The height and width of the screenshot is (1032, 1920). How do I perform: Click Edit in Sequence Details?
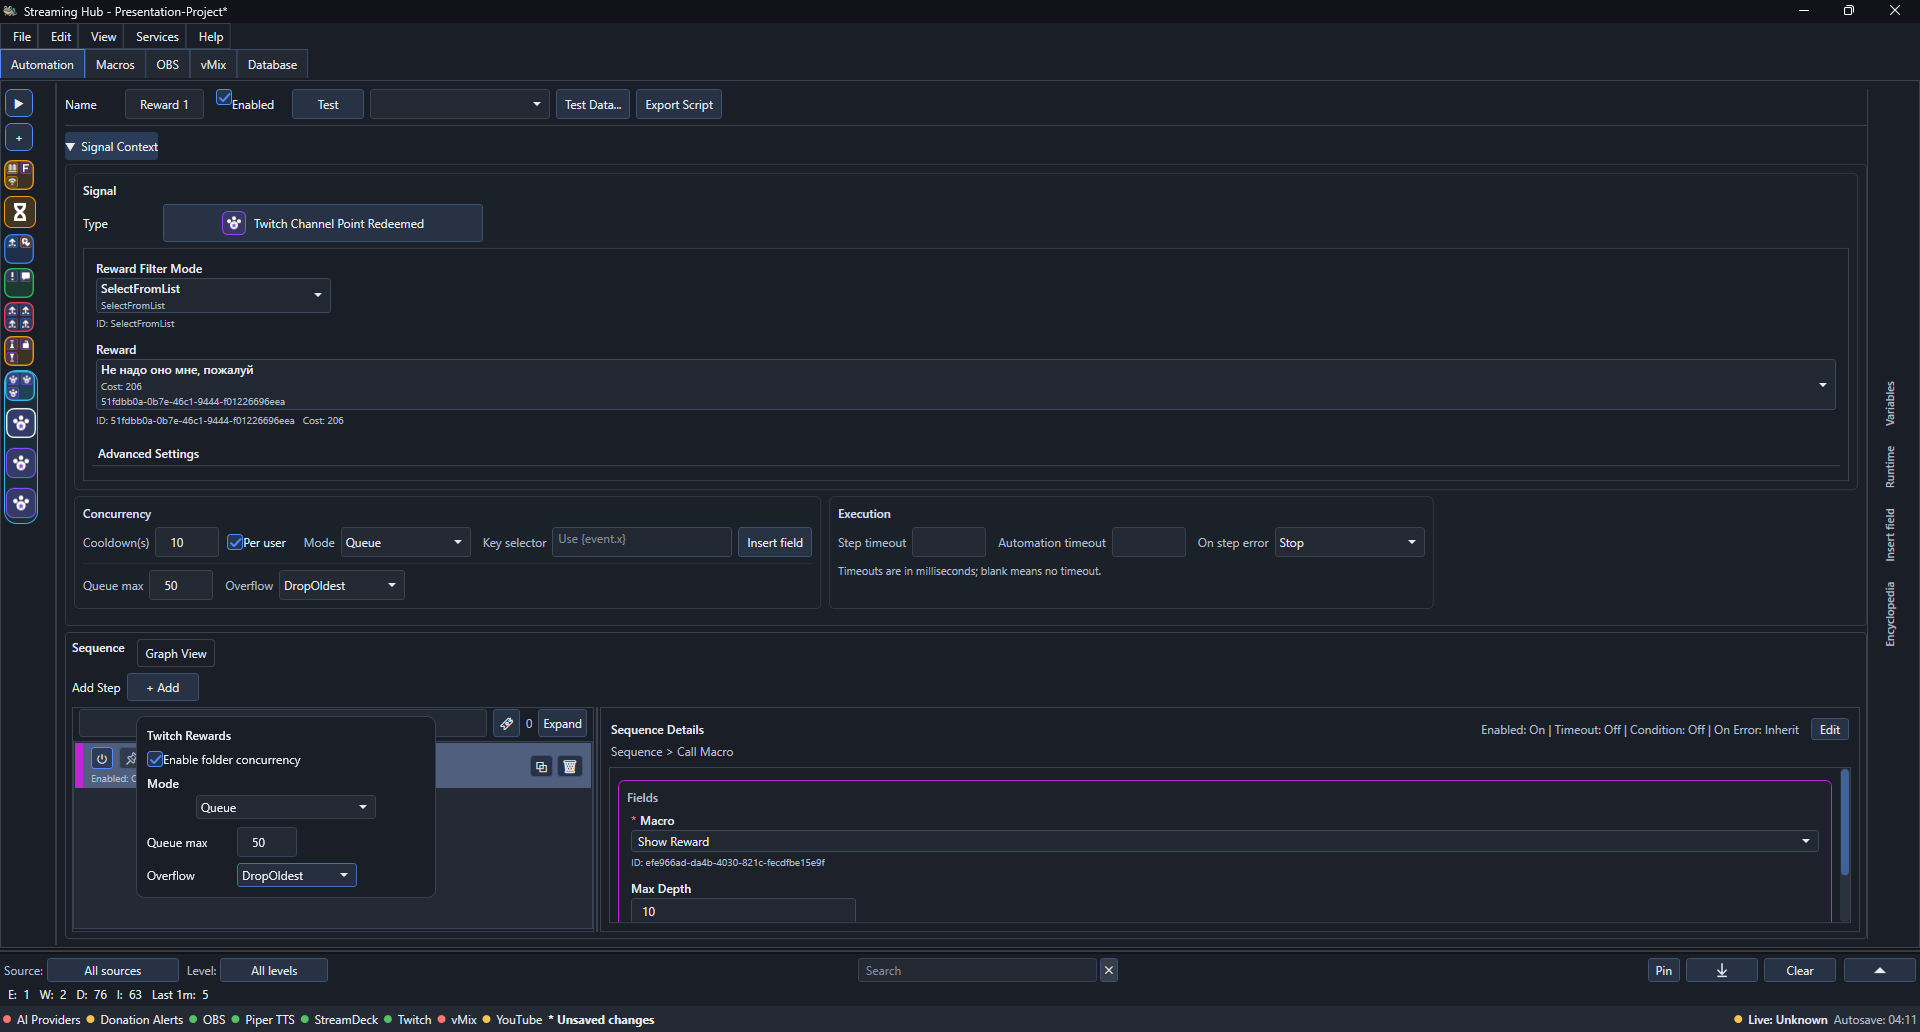point(1830,729)
